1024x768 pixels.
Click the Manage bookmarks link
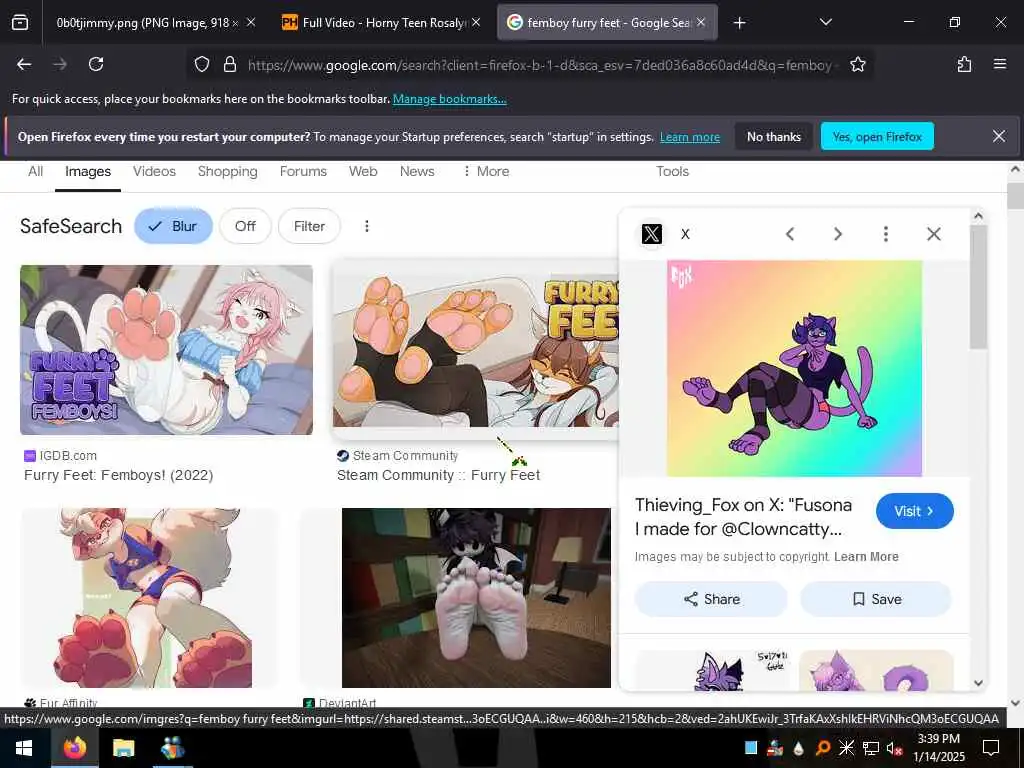(449, 99)
